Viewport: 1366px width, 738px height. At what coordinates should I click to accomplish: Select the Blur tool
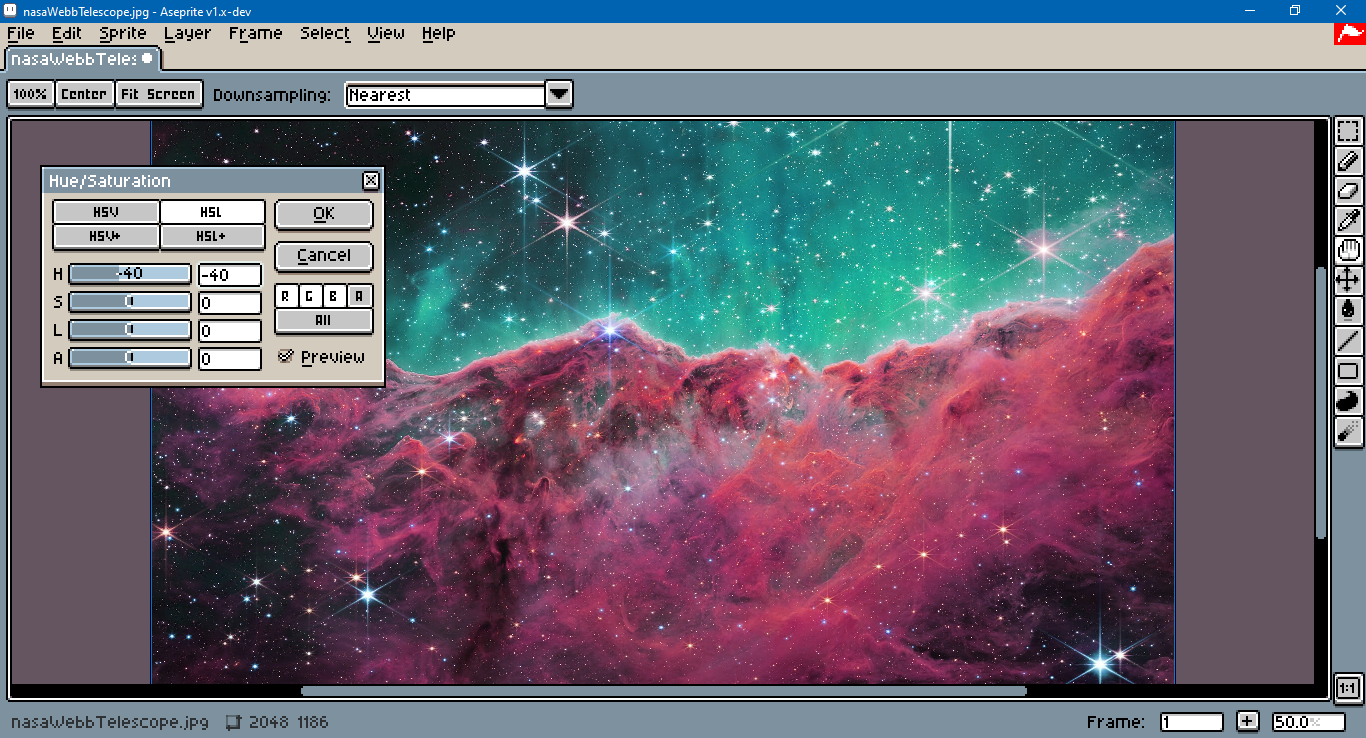coord(1348,431)
